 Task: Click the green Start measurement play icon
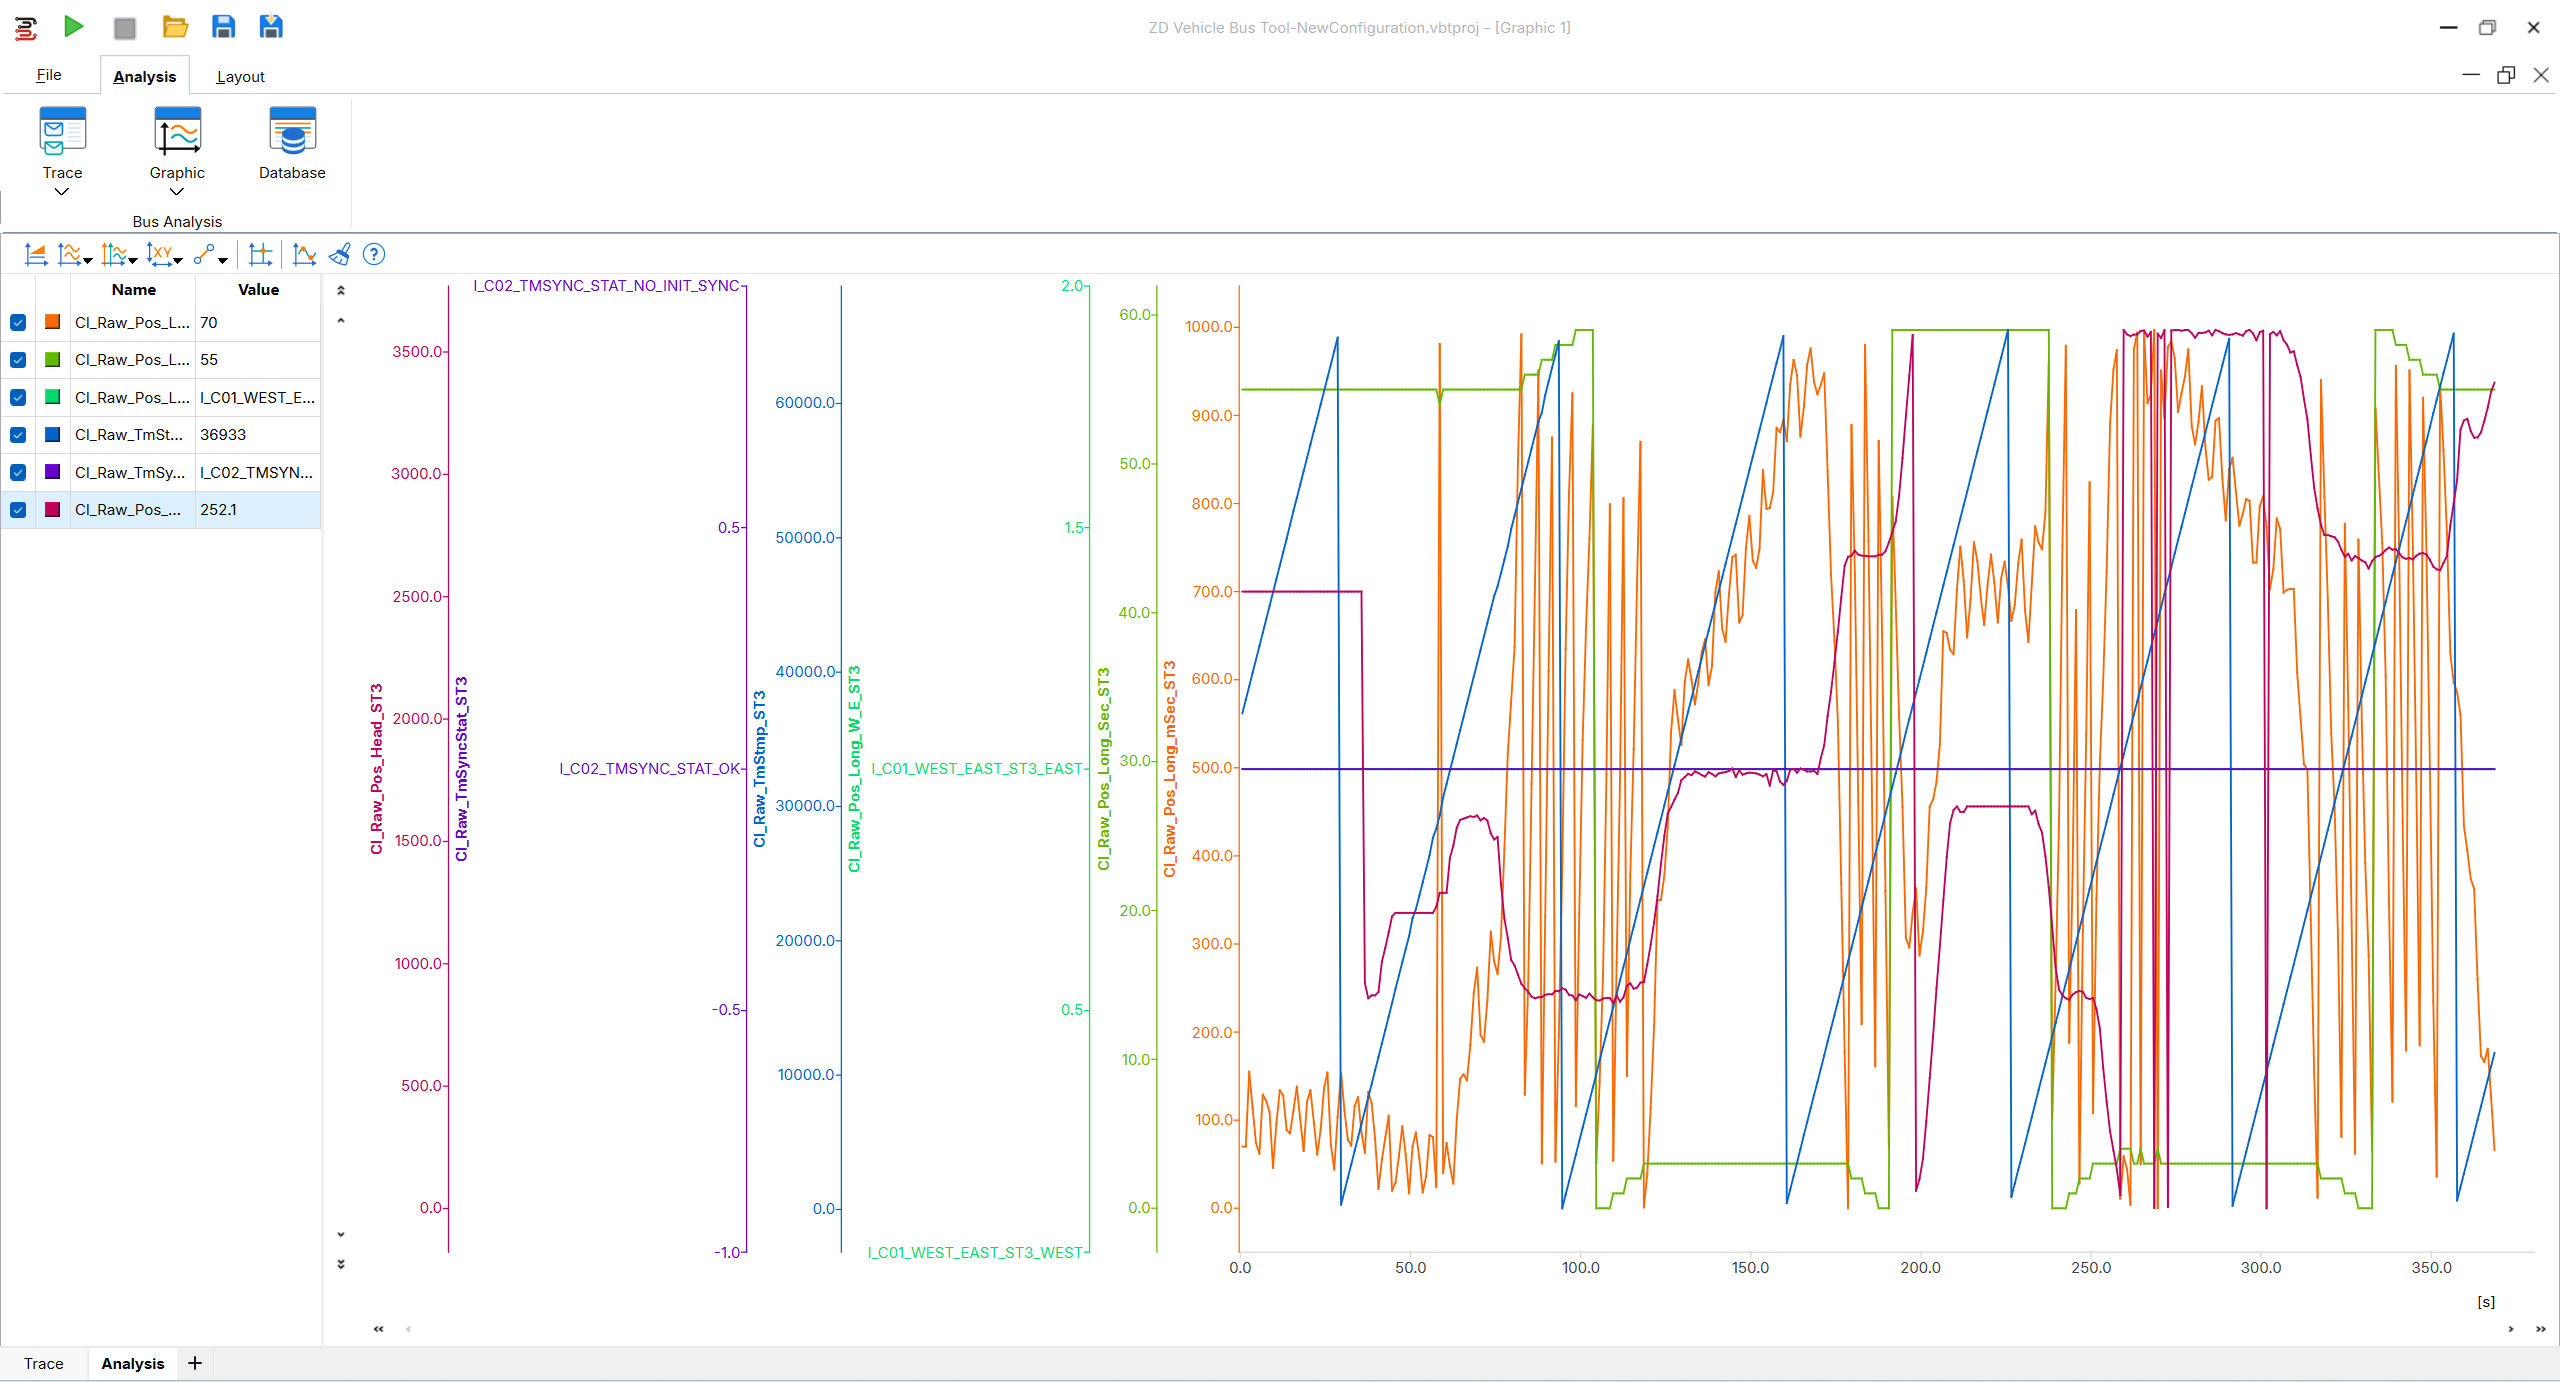tap(73, 27)
